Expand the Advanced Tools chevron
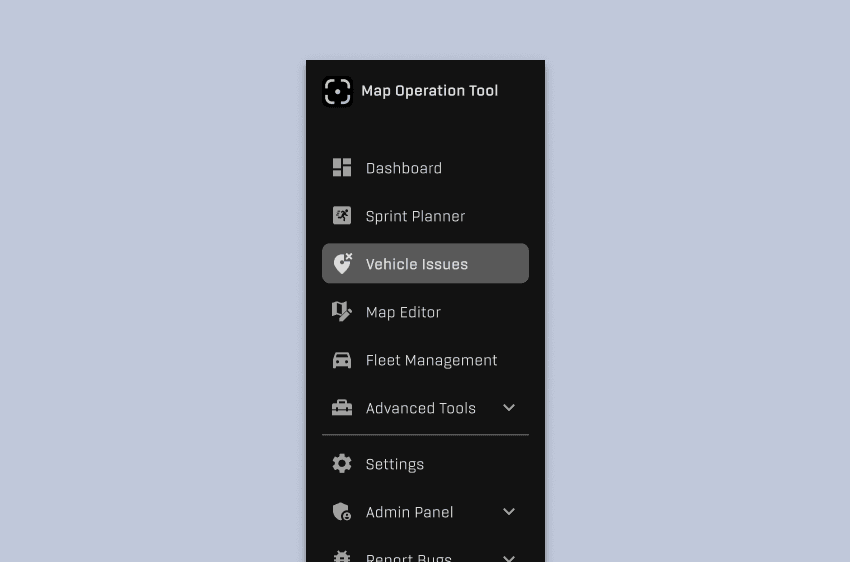Image resolution: width=850 pixels, height=562 pixels. click(x=508, y=408)
